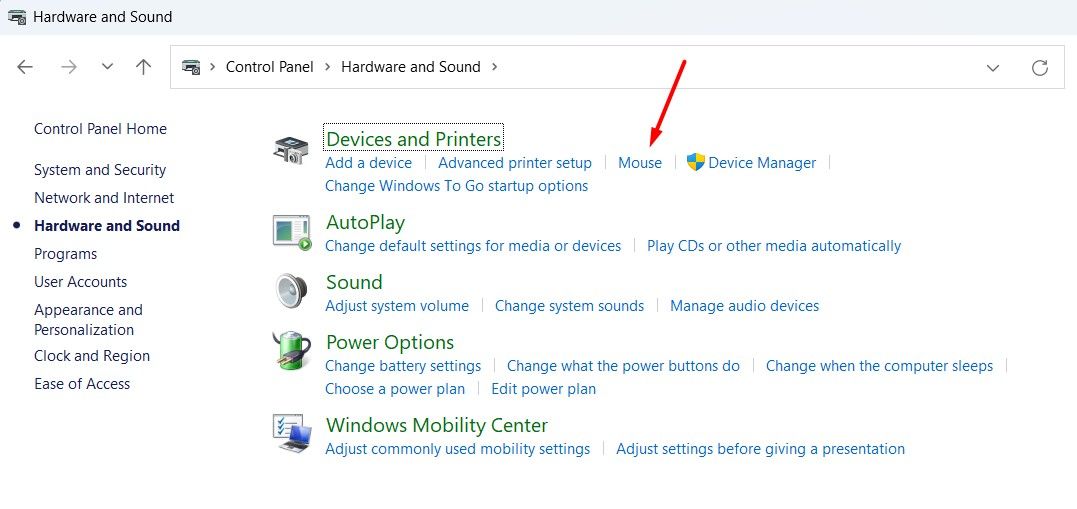The width and height of the screenshot is (1077, 509).
Task: Expand chevron after Control Panel breadcrumb
Action: pos(327,67)
